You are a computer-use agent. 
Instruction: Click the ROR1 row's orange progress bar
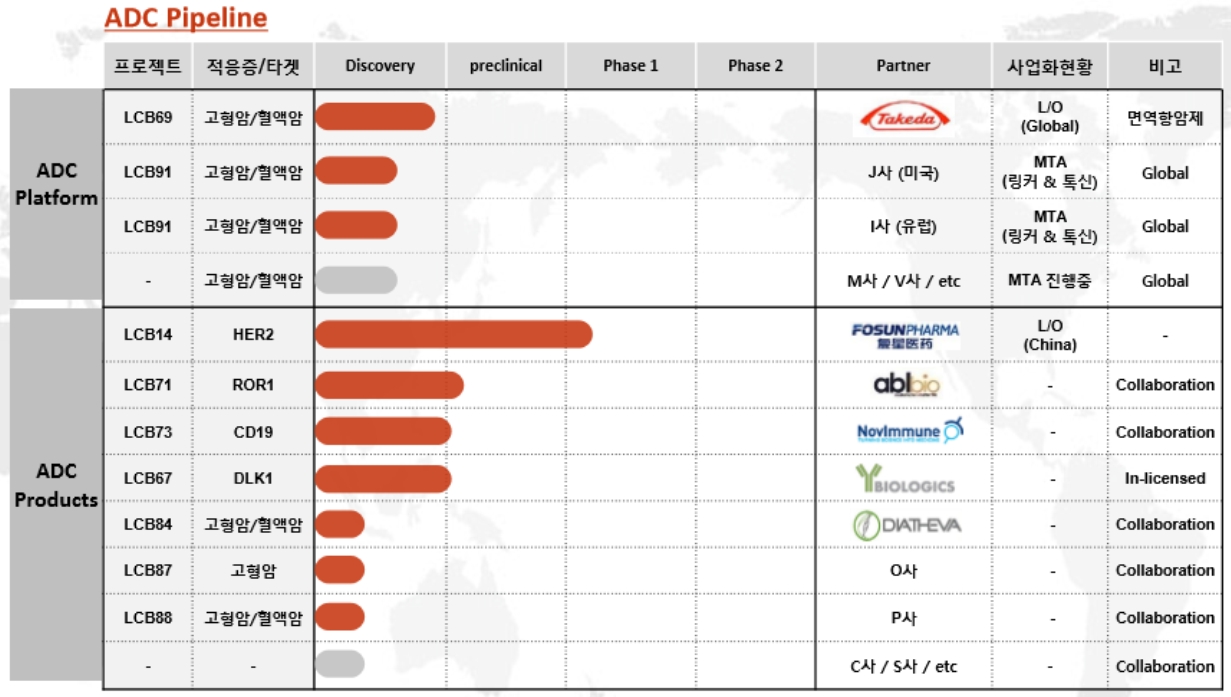point(389,385)
